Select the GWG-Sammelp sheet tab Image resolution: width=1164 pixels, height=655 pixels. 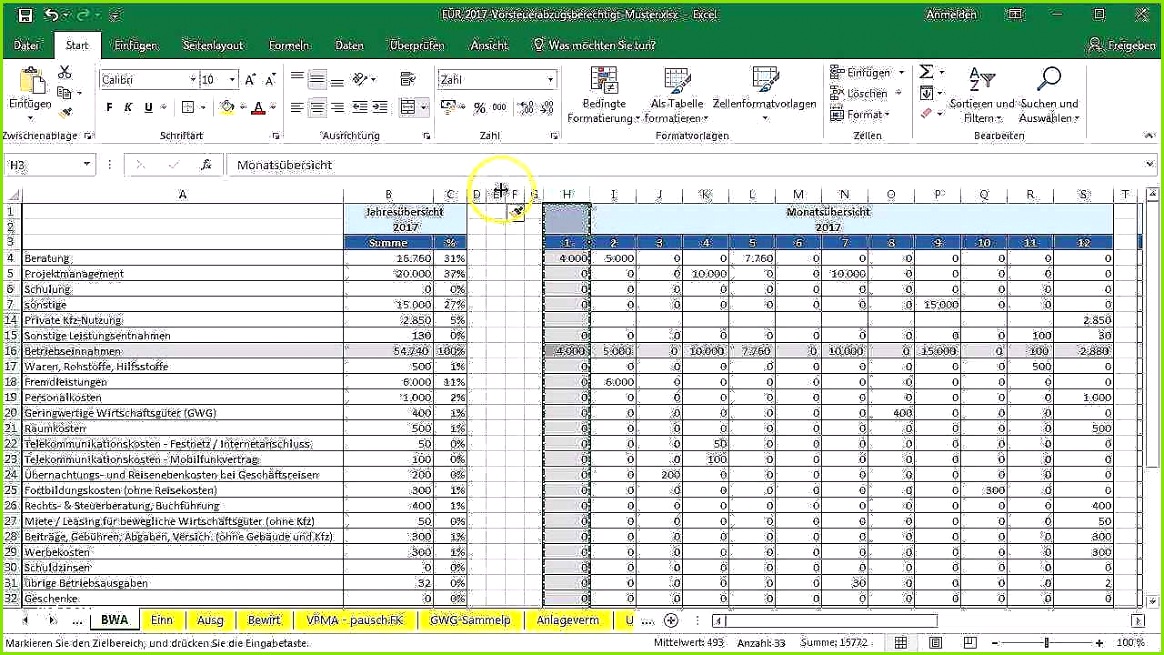(x=470, y=620)
